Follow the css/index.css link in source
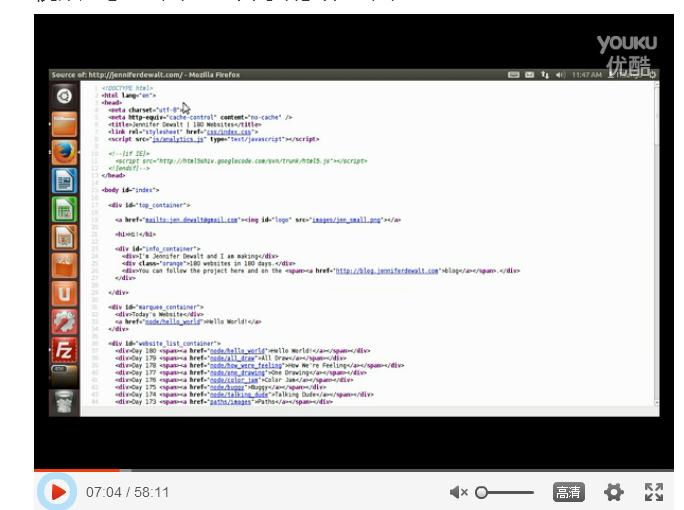The height and width of the screenshot is (510, 684). tap(229, 132)
